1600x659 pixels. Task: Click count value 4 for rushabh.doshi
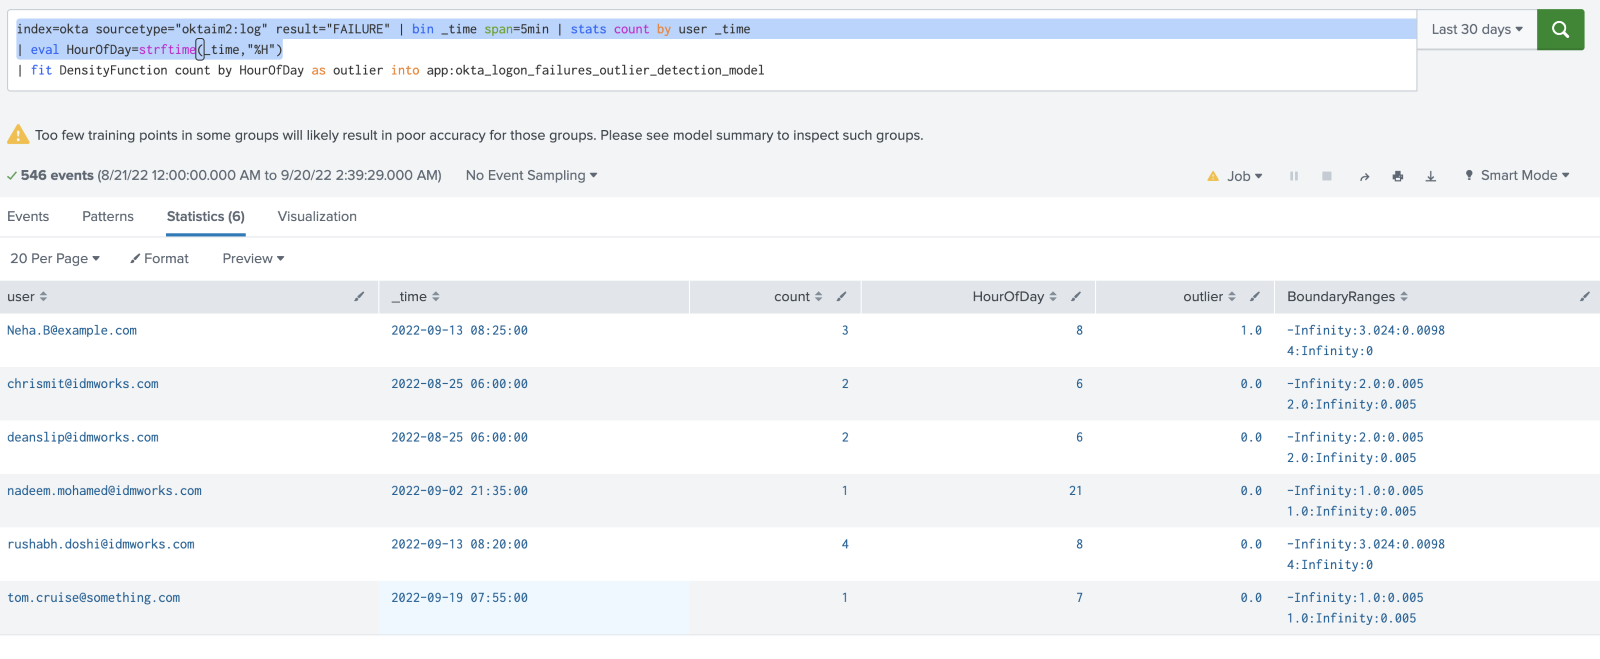[x=845, y=545]
